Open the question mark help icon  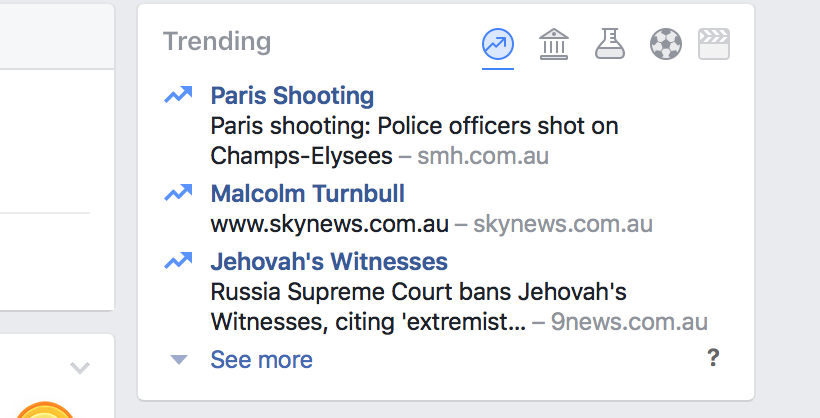pos(713,358)
